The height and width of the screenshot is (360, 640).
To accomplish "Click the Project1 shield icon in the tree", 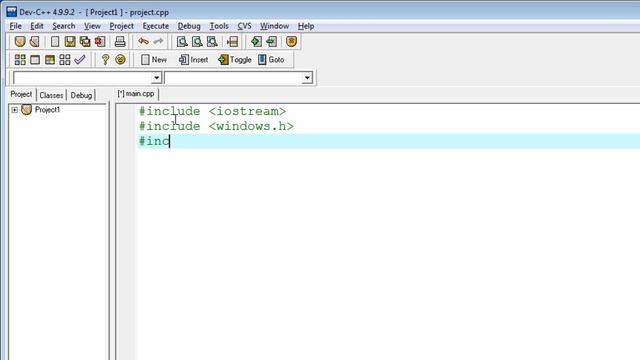I will 27,109.
